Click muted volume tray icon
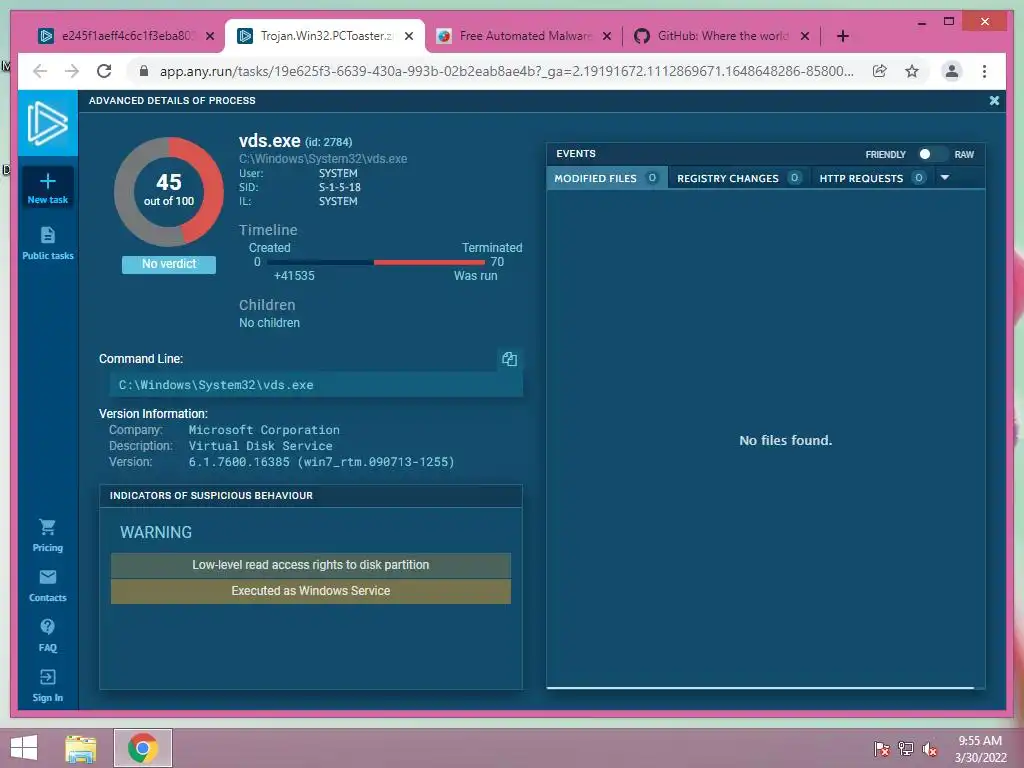This screenshot has height=768, width=1024. tap(930, 749)
